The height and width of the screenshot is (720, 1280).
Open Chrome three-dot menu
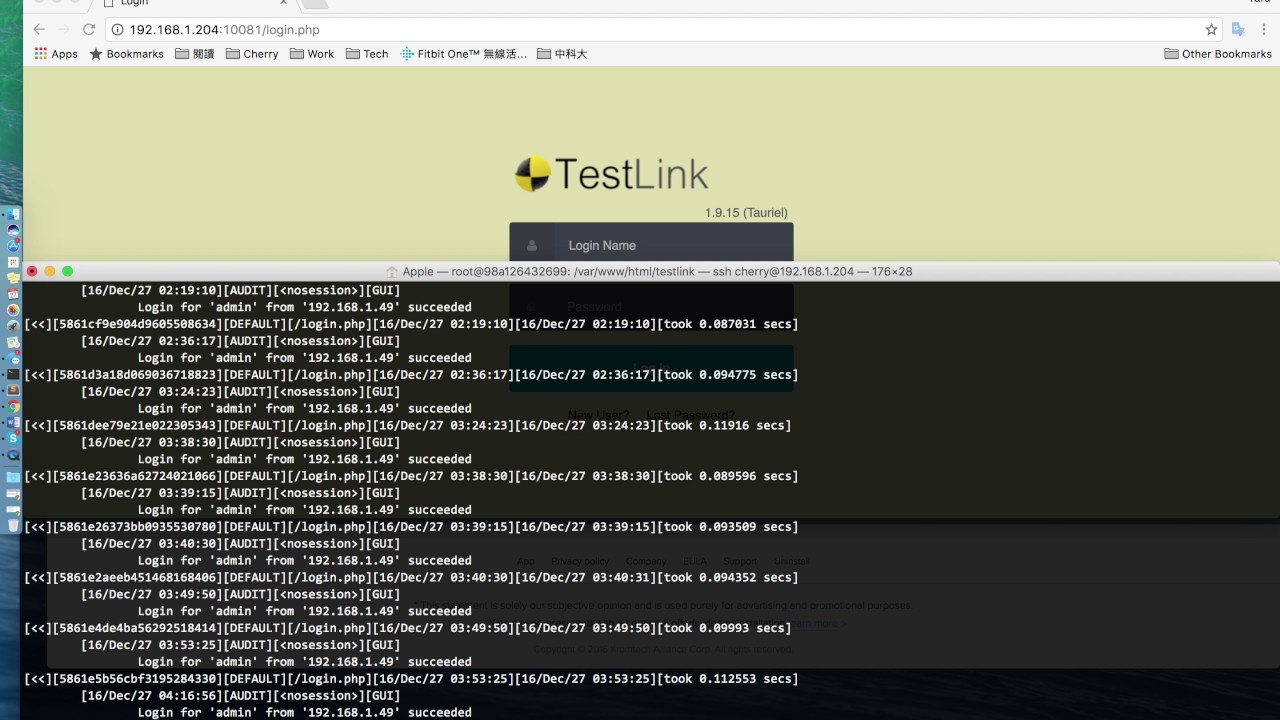(1265, 30)
